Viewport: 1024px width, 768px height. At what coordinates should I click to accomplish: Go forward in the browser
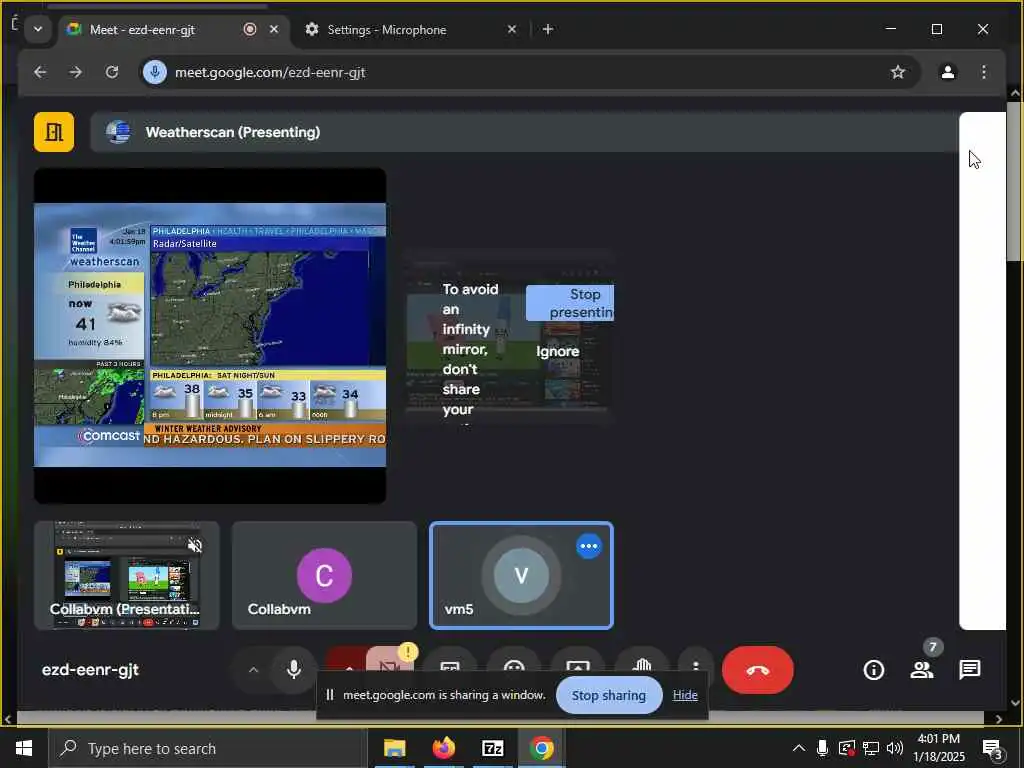(x=76, y=72)
